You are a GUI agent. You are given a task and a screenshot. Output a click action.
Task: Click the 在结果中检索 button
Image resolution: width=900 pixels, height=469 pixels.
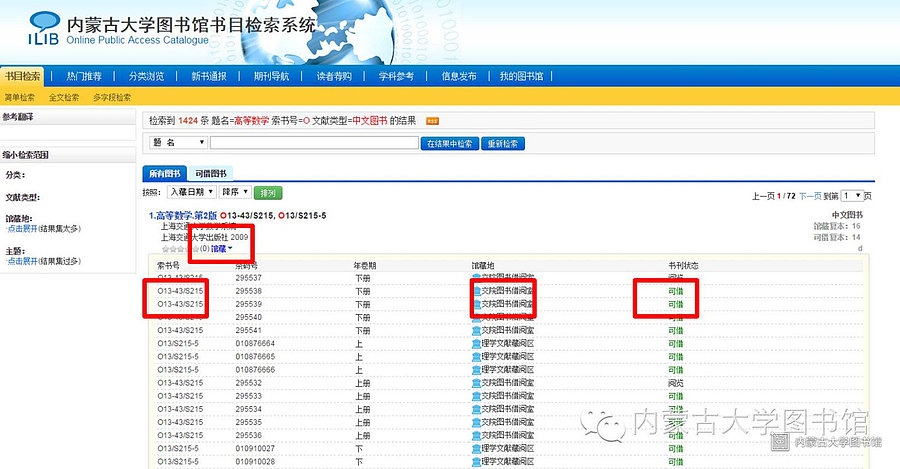click(450, 143)
